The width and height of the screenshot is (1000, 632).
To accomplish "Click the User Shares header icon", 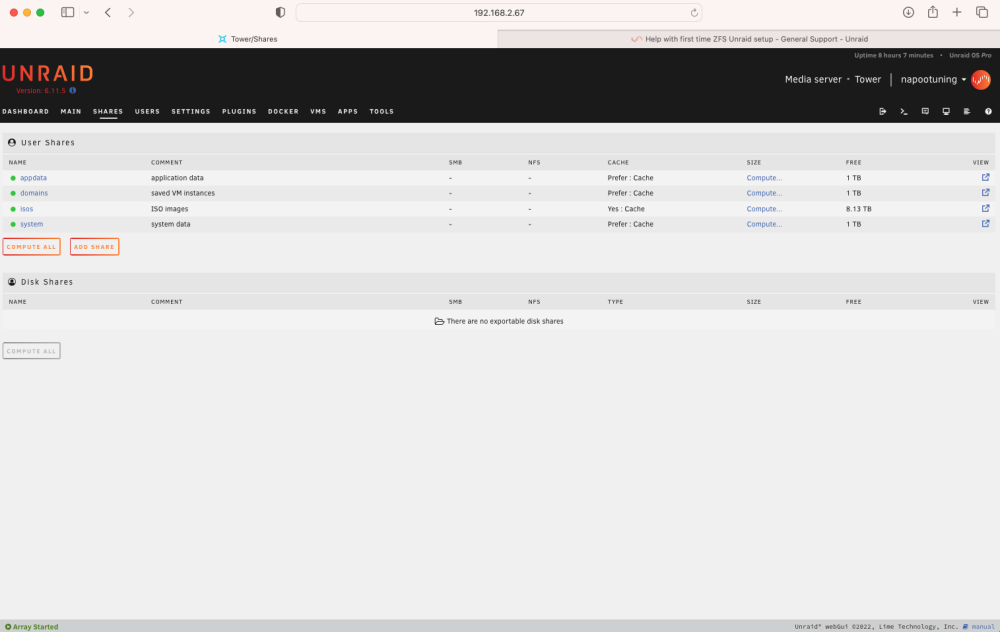I will pos(11,143).
